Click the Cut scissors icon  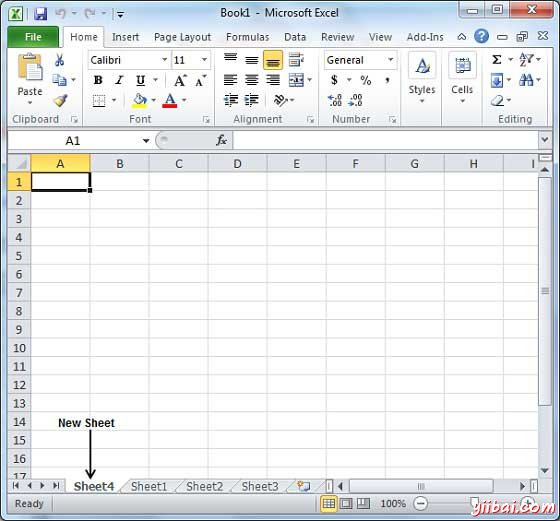[59, 60]
